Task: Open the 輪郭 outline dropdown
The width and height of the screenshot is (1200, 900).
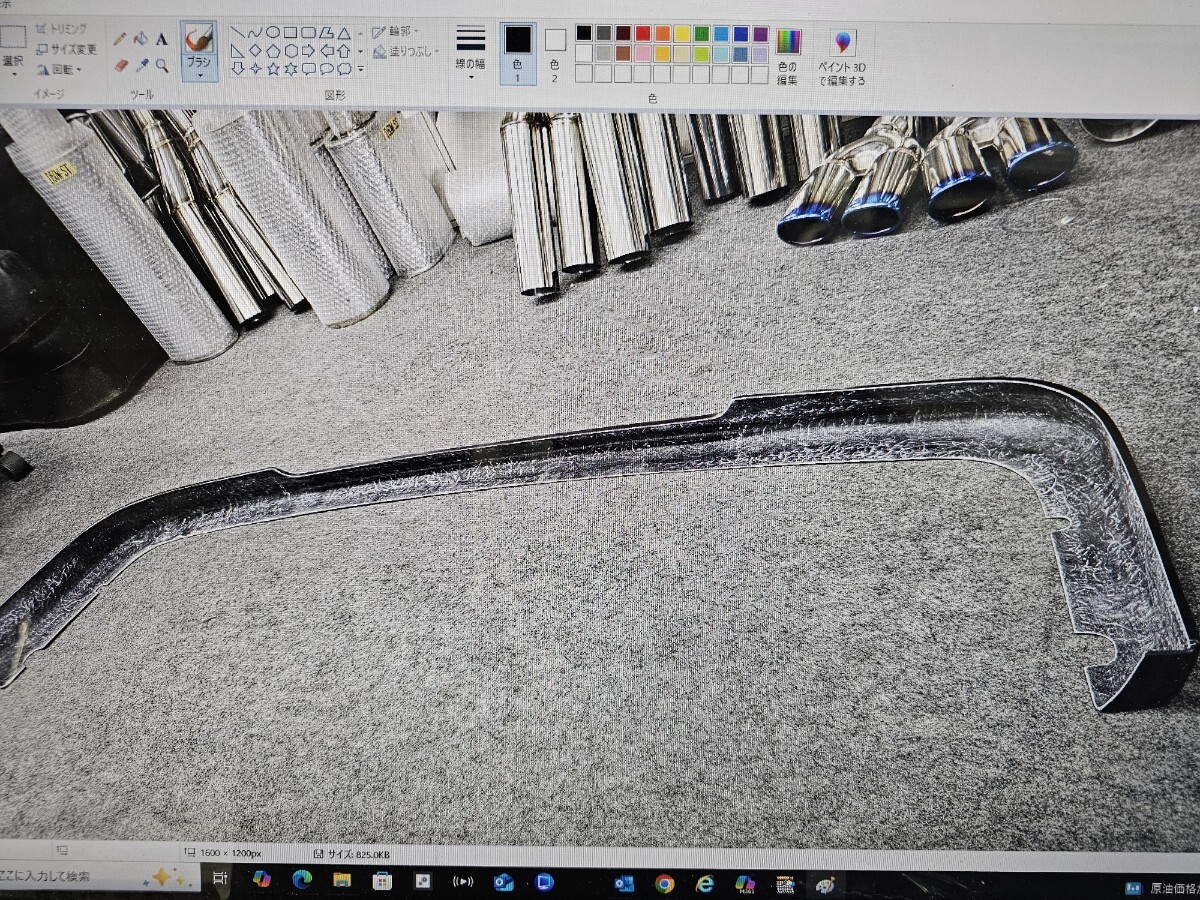Action: tap(396, 31)
